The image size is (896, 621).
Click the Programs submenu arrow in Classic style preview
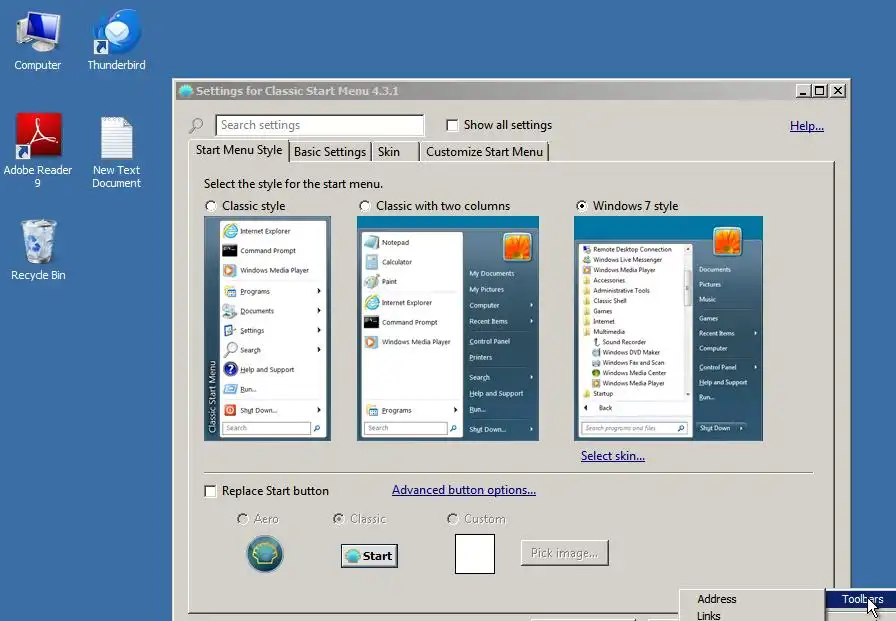pos(319,291)
